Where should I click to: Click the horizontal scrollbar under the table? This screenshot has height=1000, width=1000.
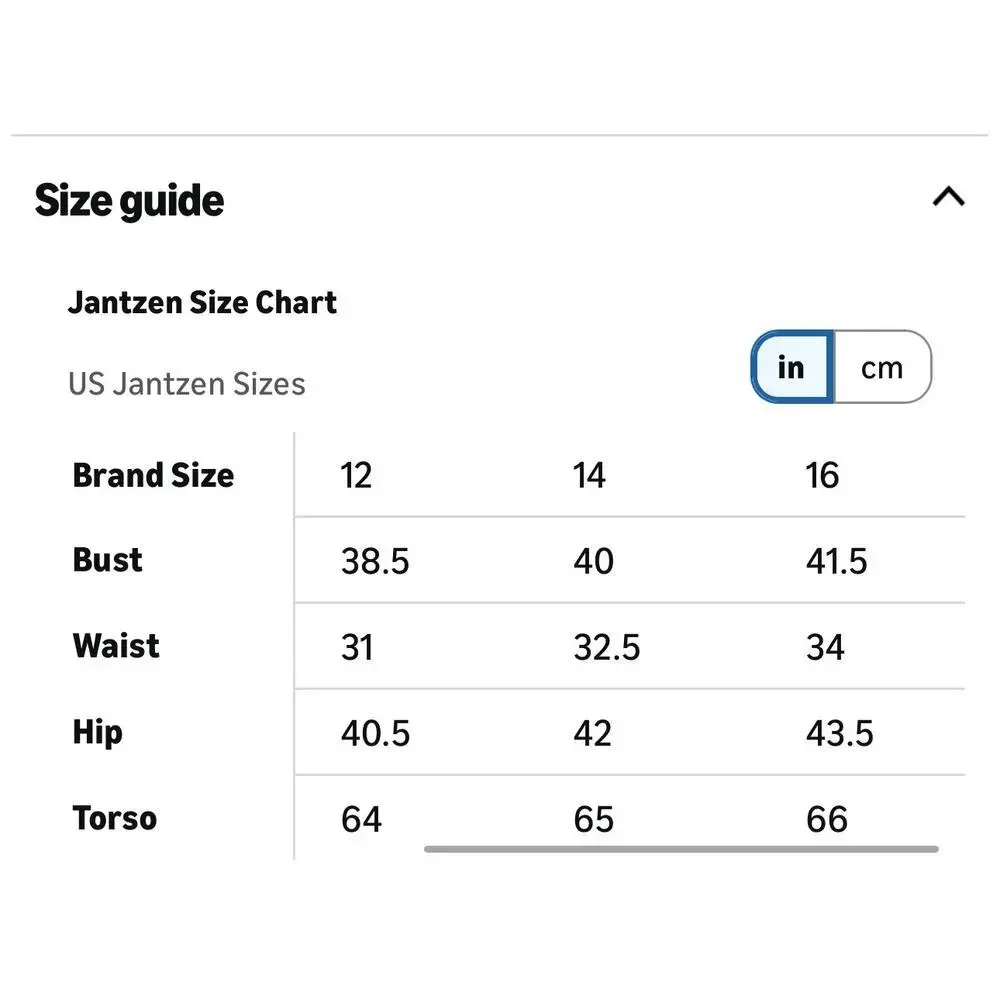[680, 849]
